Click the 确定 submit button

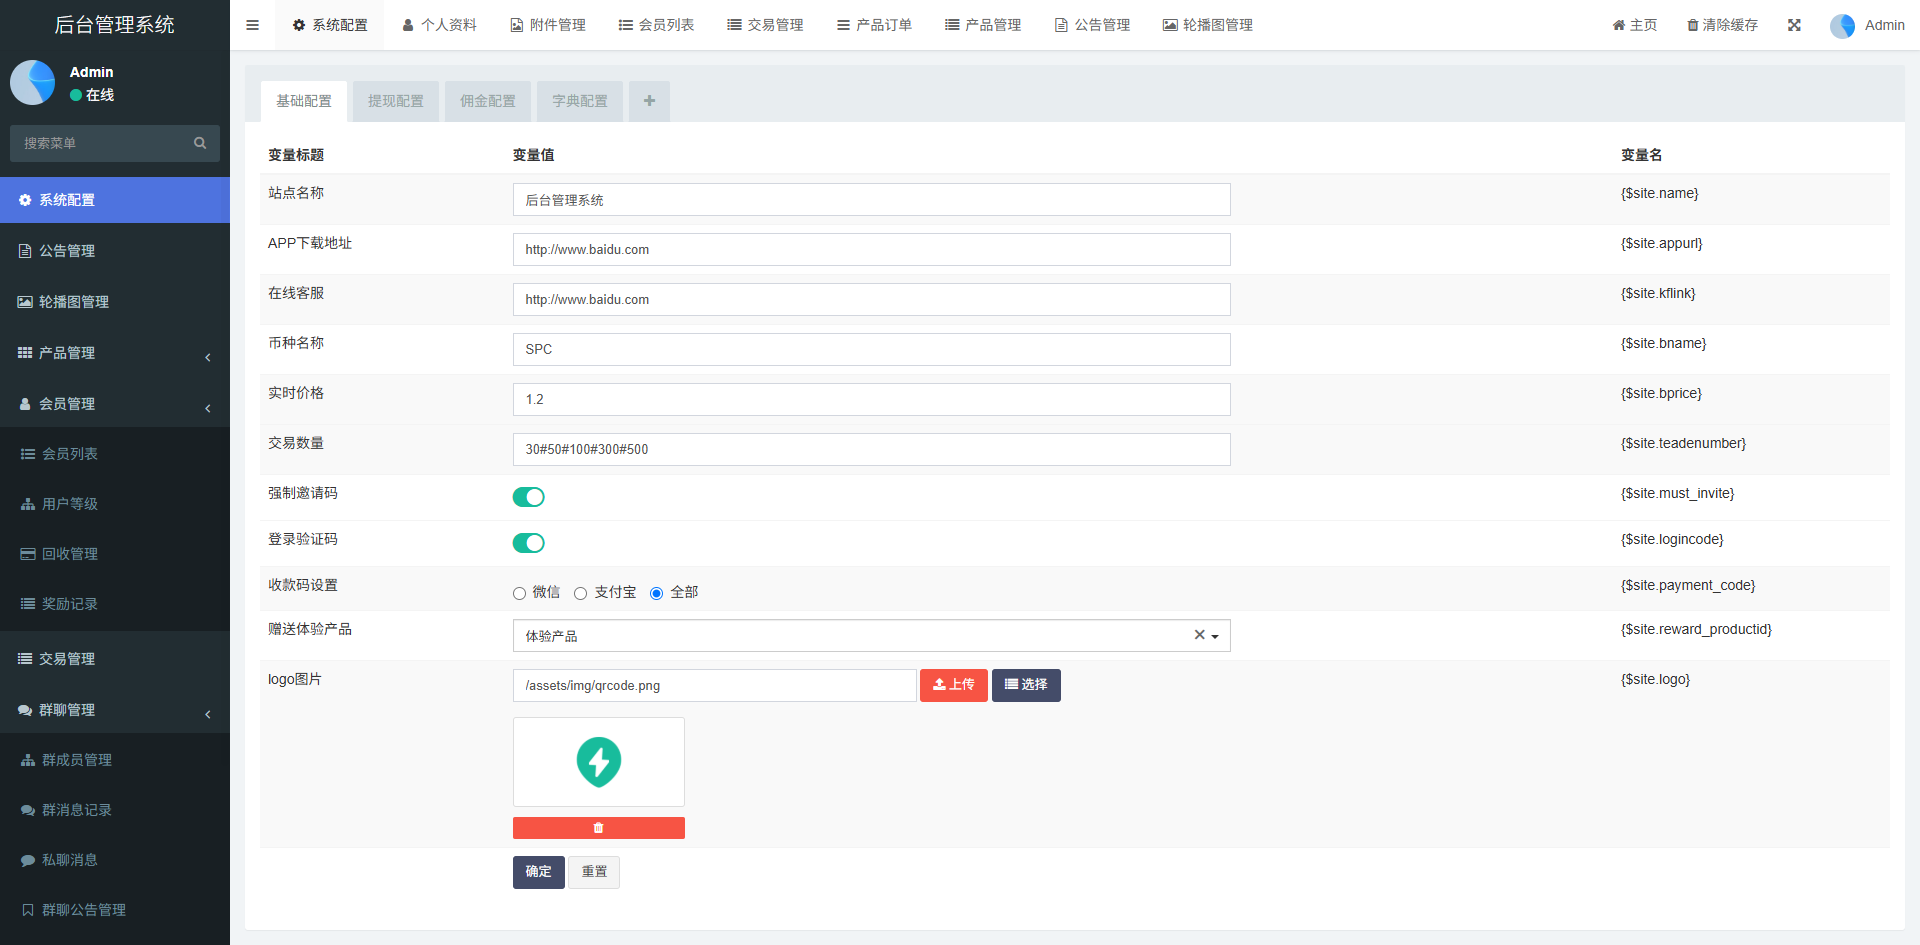pos(538,872)
